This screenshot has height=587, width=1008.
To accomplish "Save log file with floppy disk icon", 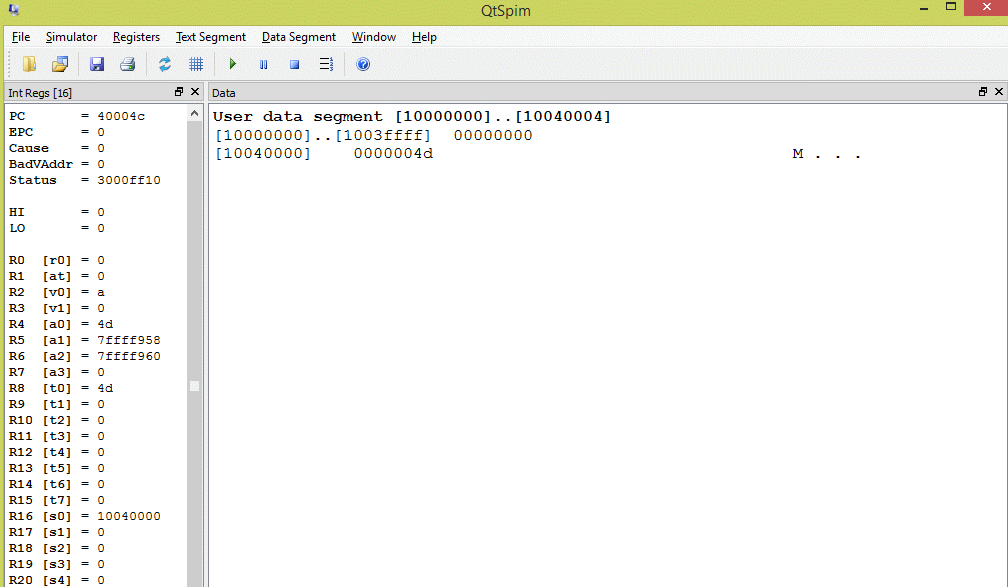I will (x=97, y=64).
